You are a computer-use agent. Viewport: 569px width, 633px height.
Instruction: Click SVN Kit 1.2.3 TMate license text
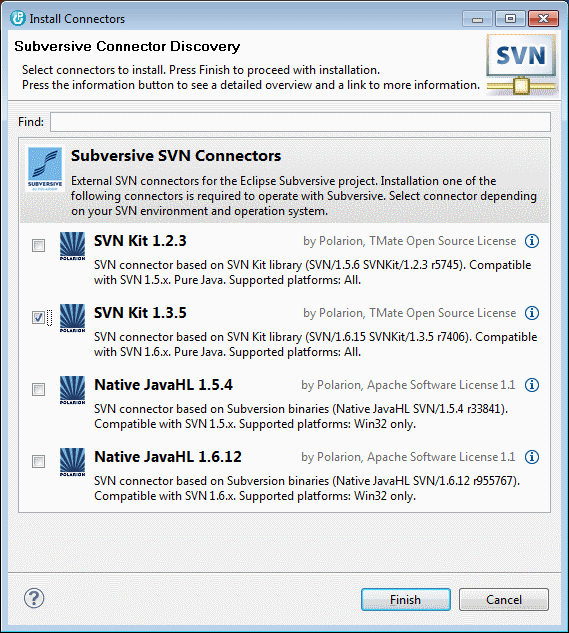(409, 241)
